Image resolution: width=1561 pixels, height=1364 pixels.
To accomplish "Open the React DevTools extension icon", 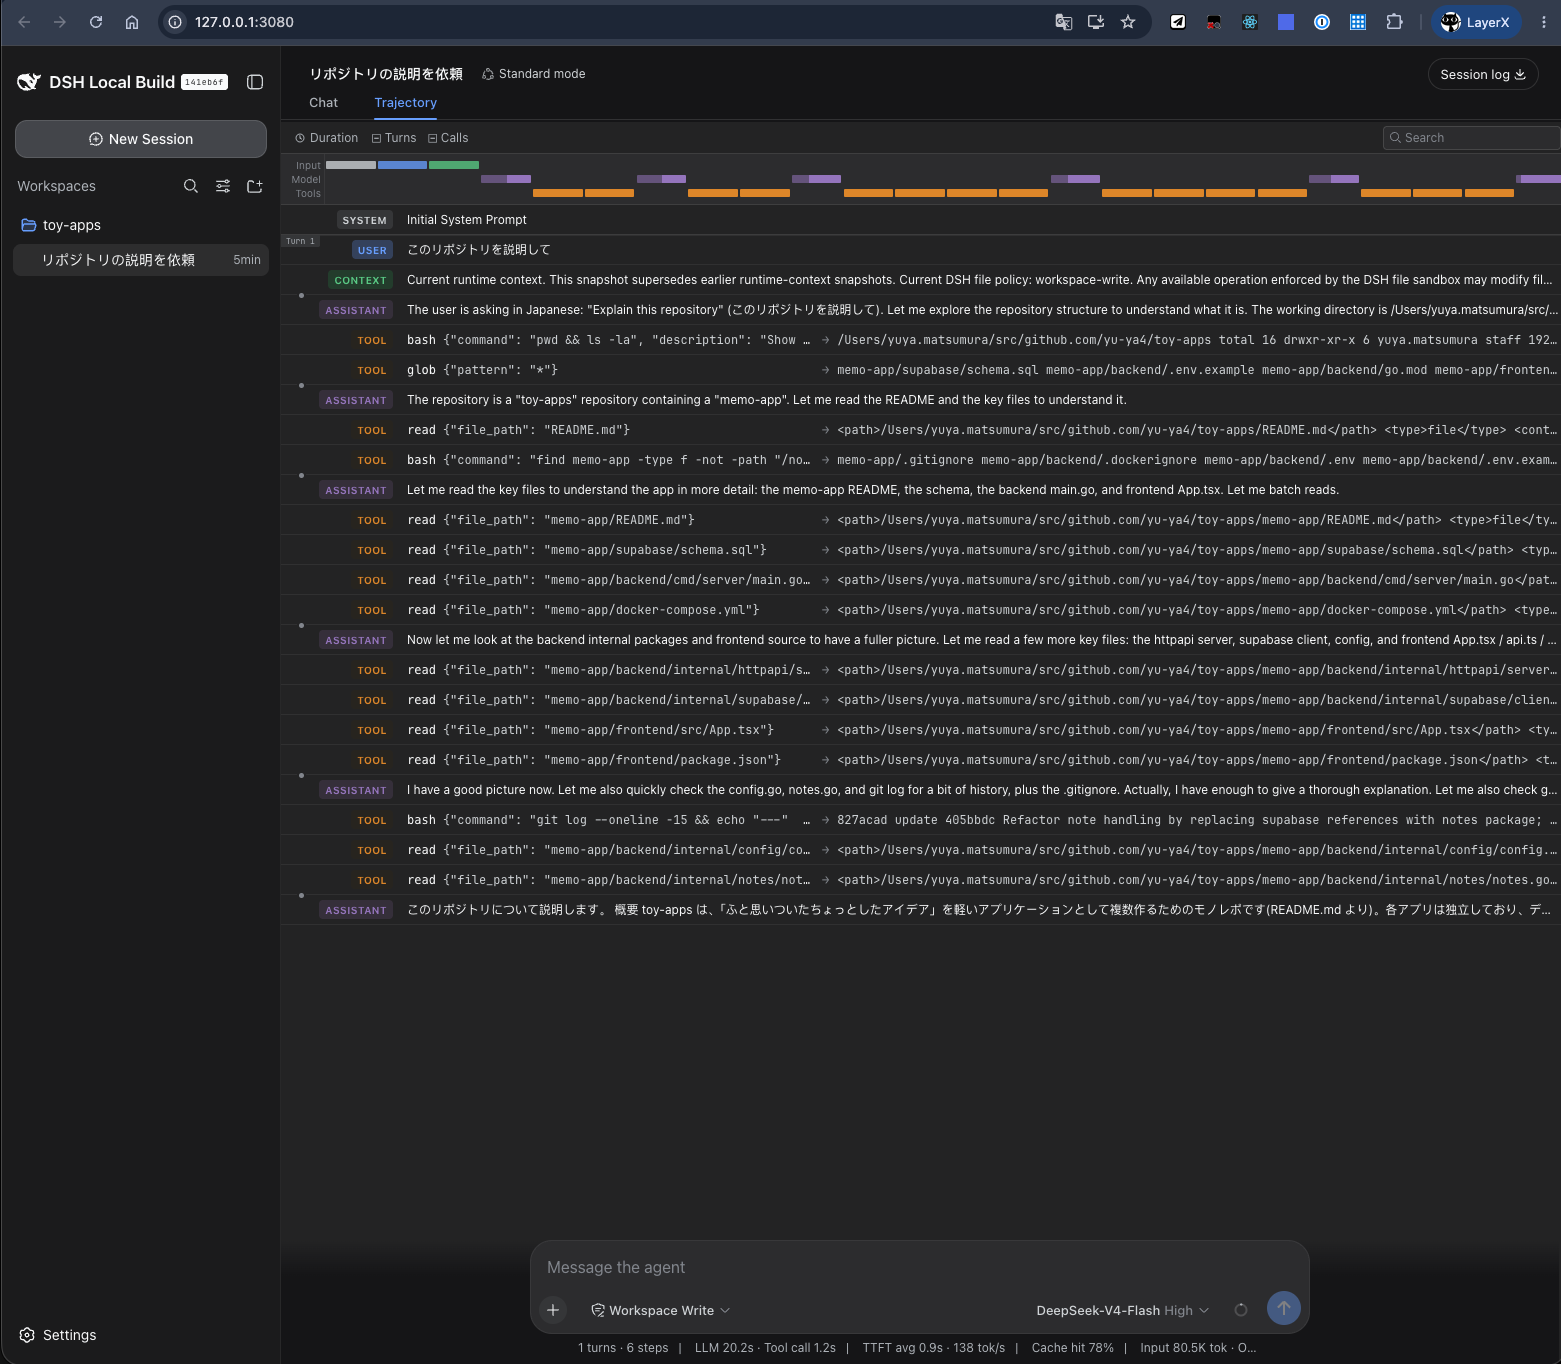I will click(x=1250, y=22).
